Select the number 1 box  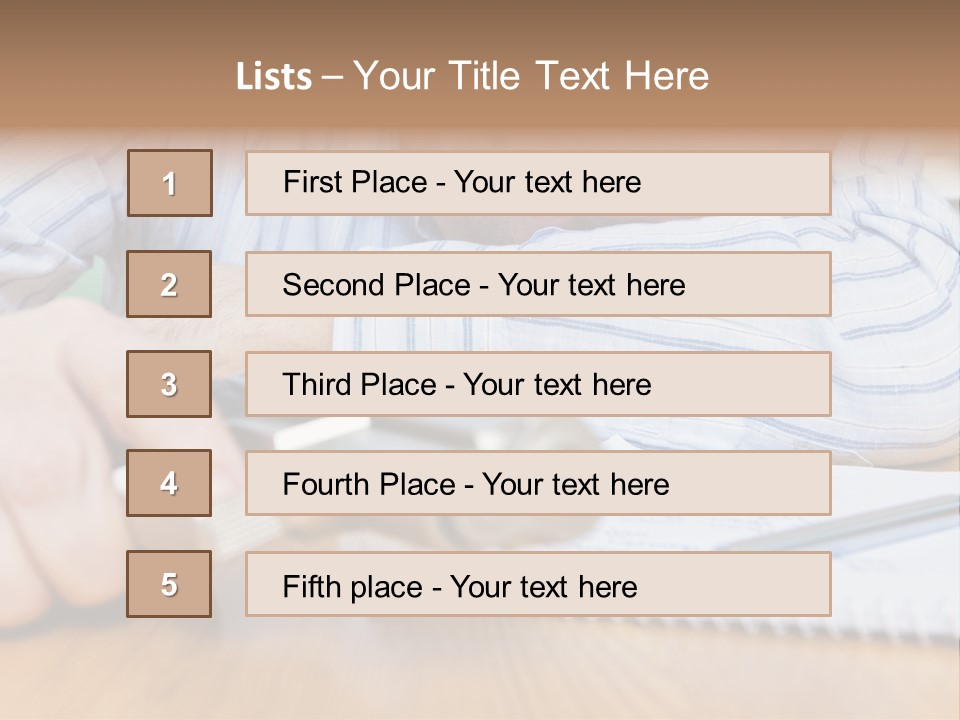[170, 183]
